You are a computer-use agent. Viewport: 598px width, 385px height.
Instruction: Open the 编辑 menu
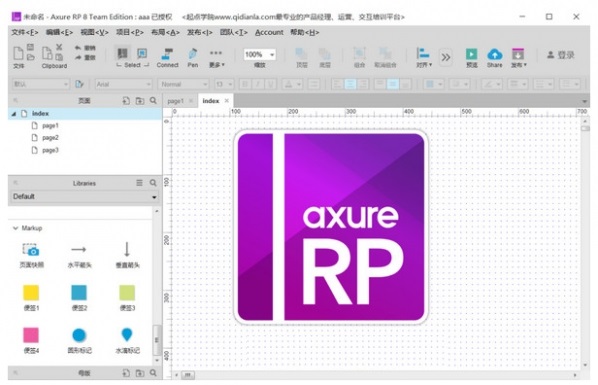coord(59,32)
